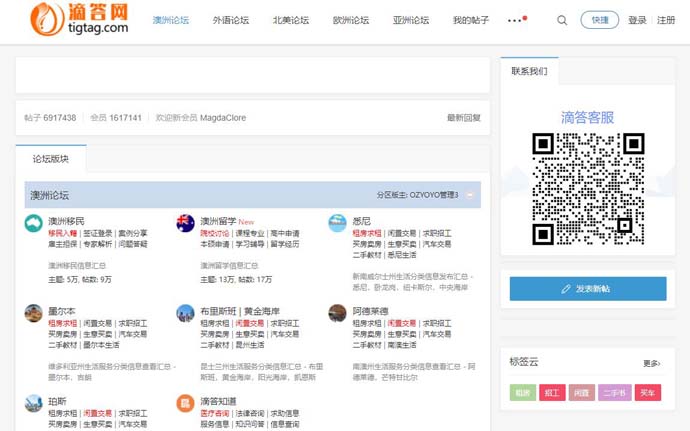Screen dimensions: 690x431
Task: Click the 滴答客服 QR code image
Action: coord(587,190)
